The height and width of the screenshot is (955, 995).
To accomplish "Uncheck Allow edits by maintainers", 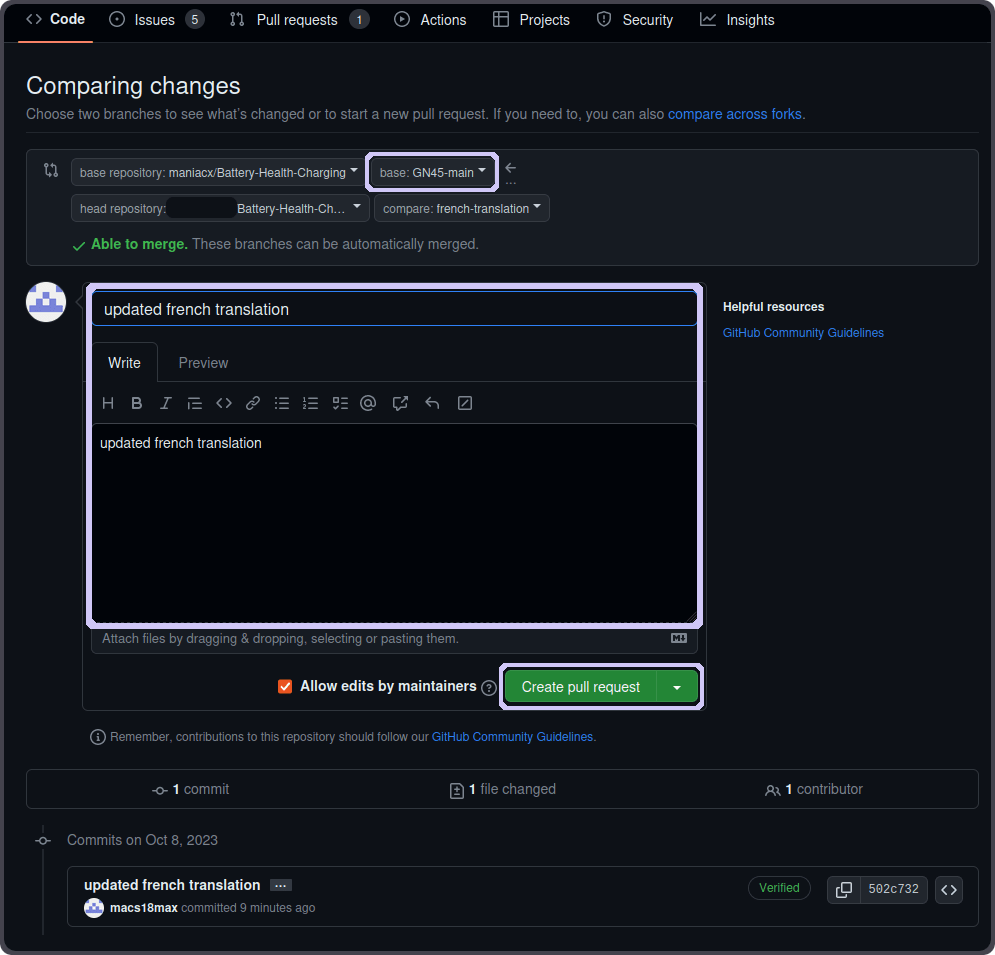I will [285, 687].
